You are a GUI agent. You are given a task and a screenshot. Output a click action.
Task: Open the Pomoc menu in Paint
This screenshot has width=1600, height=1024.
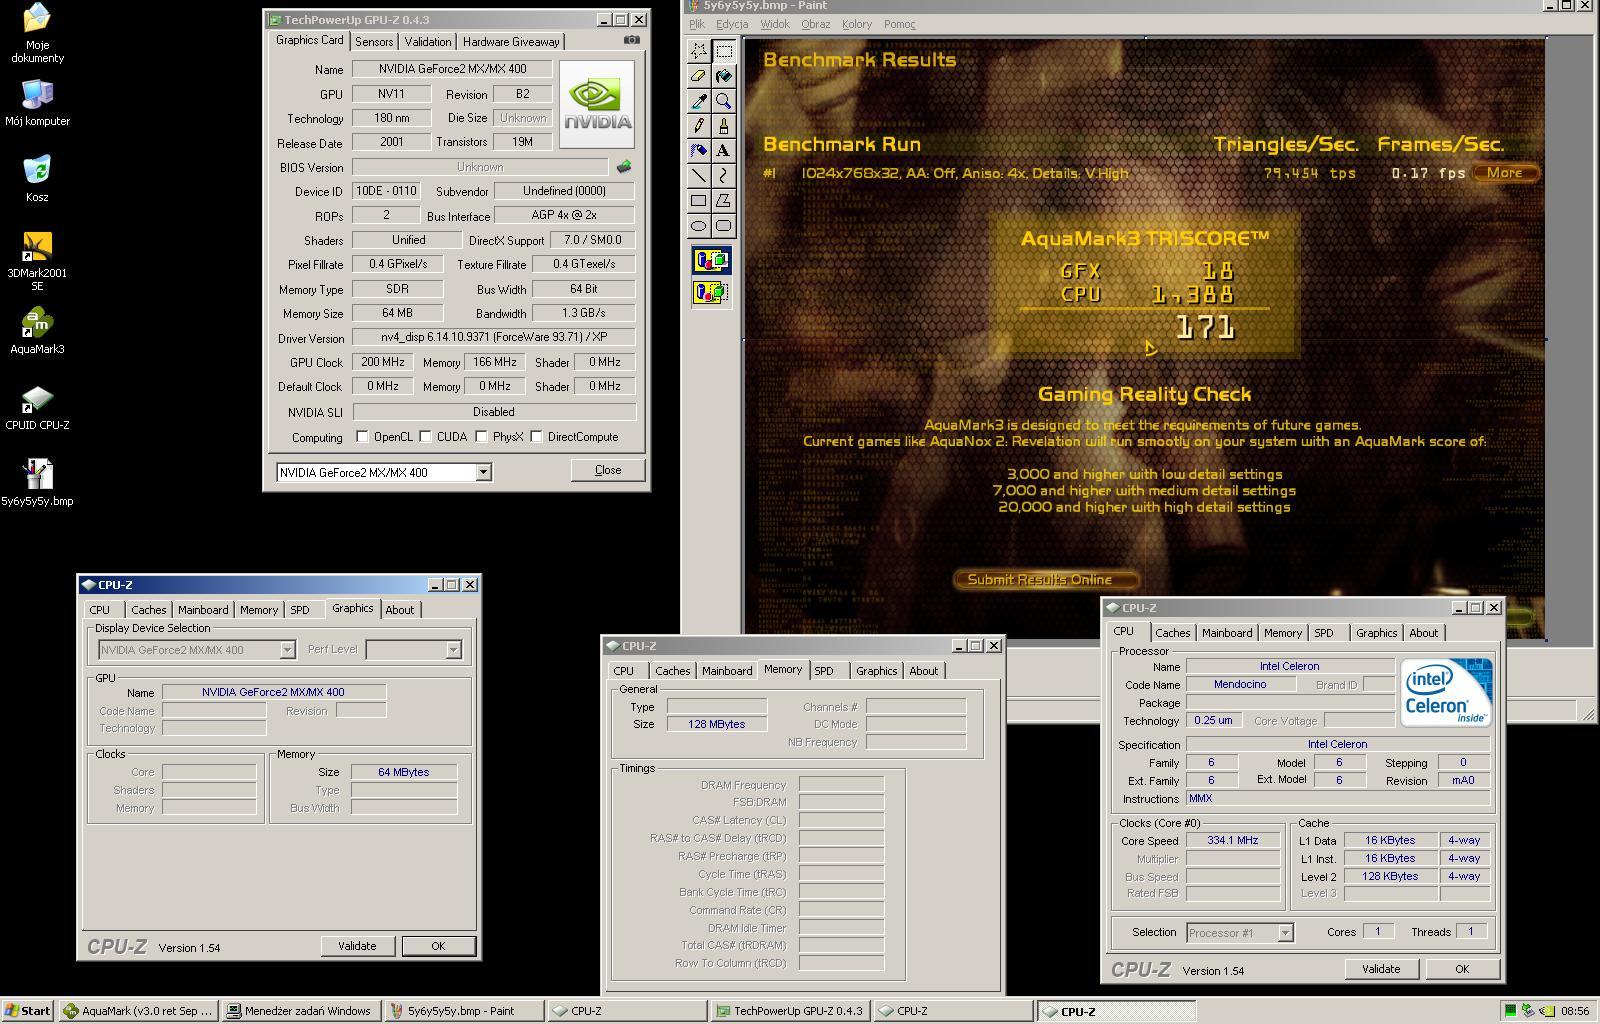899,24
